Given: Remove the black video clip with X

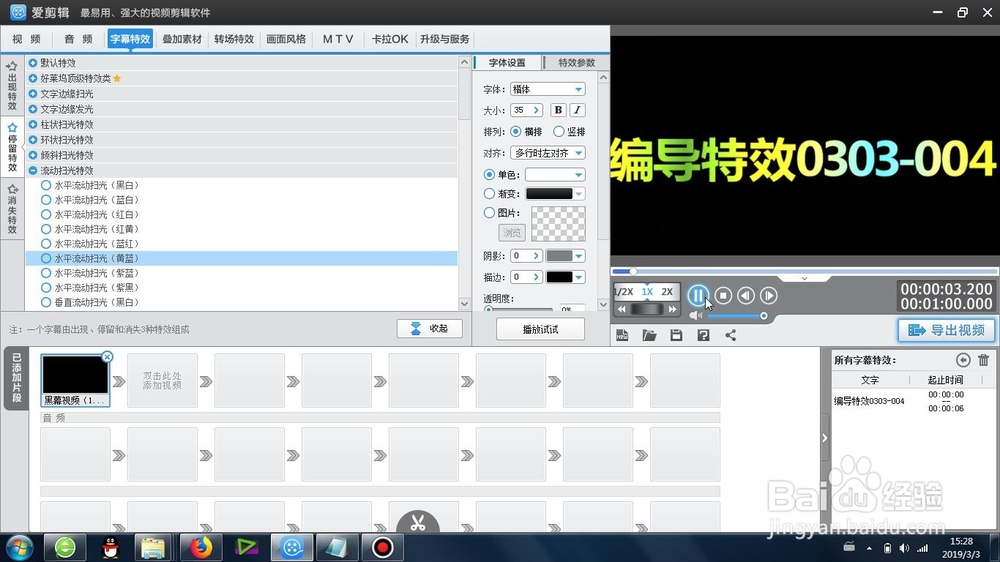Looking at the screenshot, I should coord(107,357).
